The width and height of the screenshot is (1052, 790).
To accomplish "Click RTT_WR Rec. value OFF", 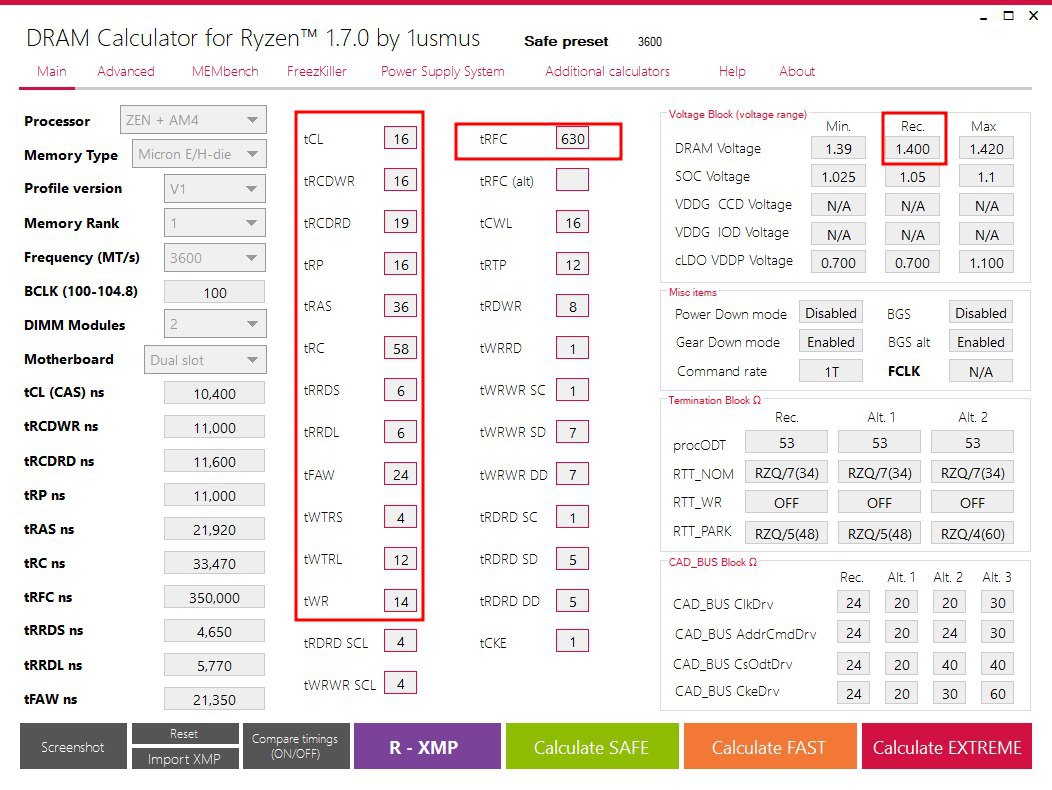I will click(786, 503).
